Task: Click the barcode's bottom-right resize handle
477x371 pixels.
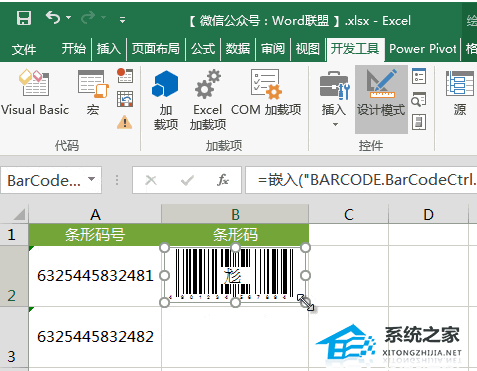Action: click(x=305, y=302)
